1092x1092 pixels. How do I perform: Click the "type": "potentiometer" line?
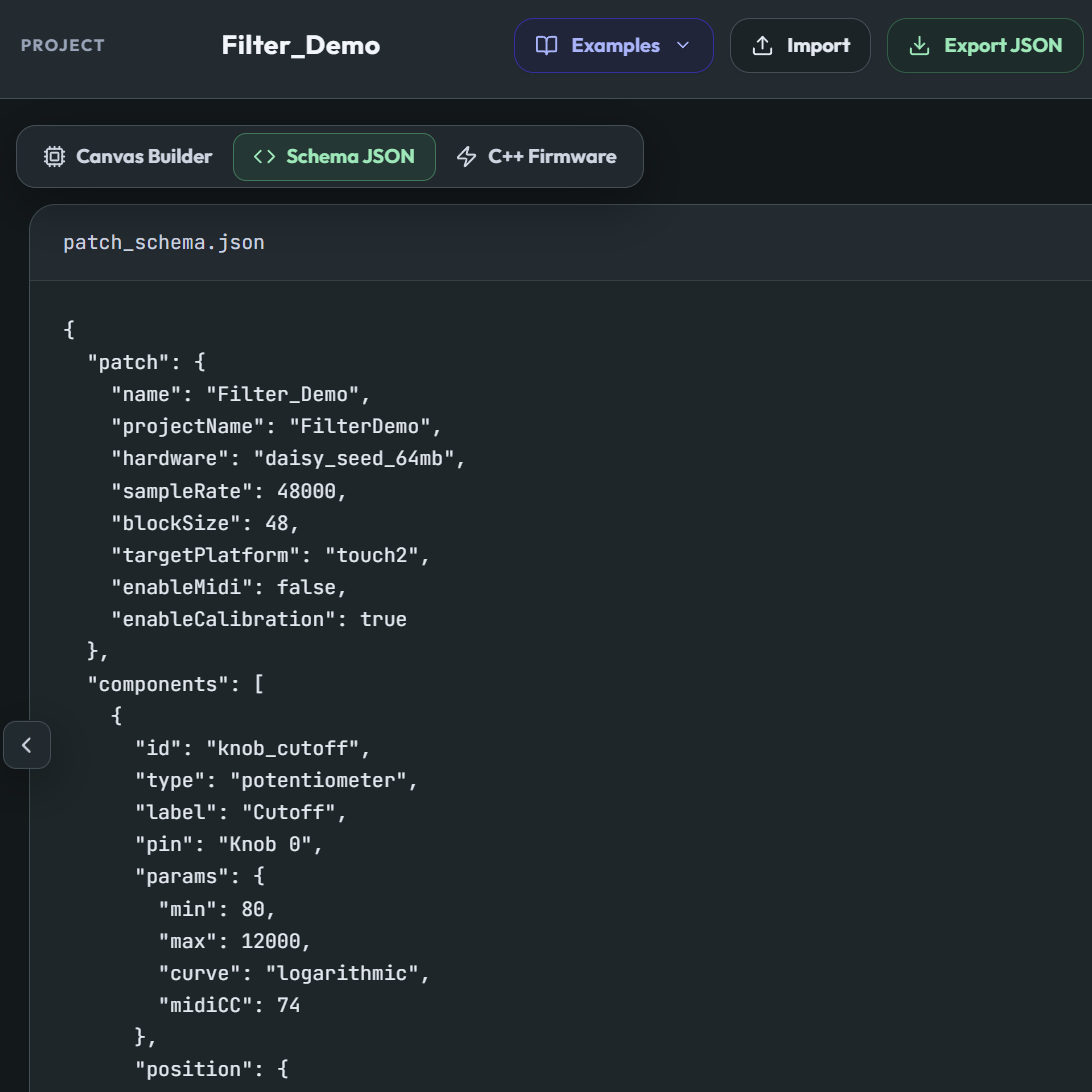click(x=276, y=780)
